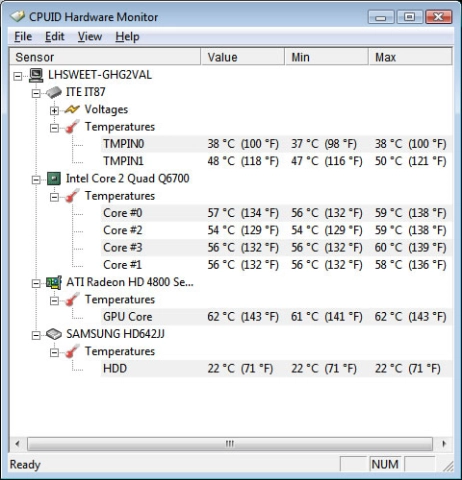Open the Edit menu

[x=54, y=36]
